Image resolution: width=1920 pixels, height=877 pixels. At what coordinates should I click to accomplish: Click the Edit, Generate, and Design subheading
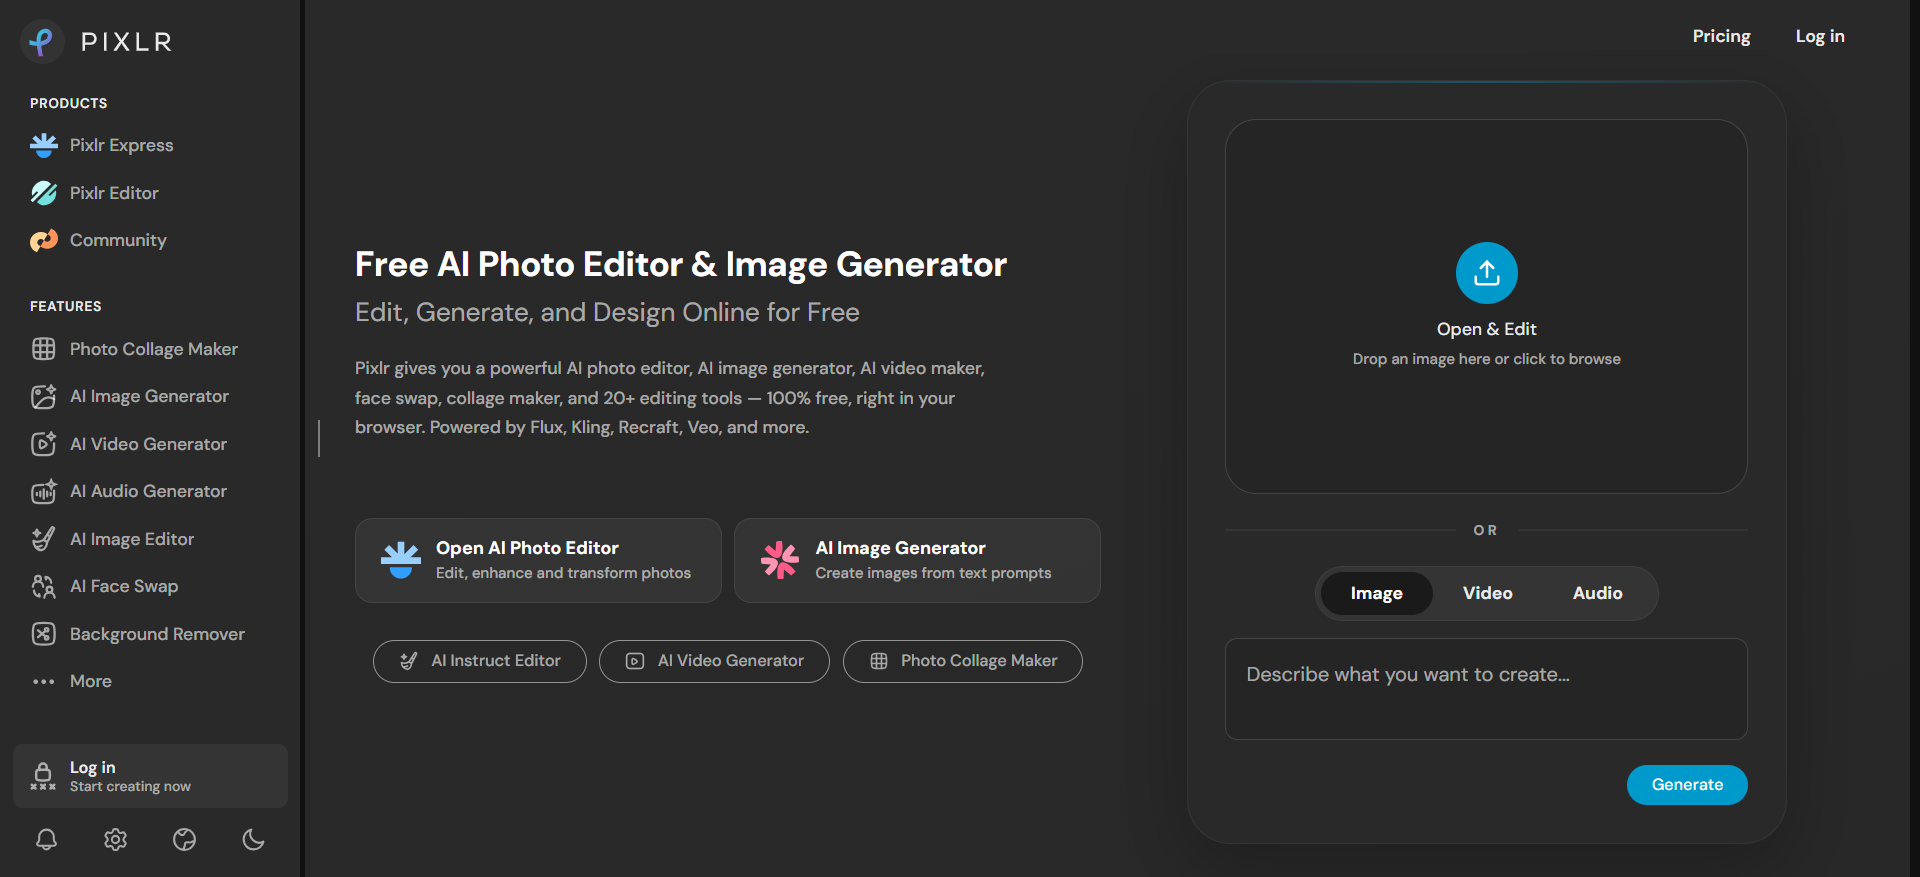607,312
